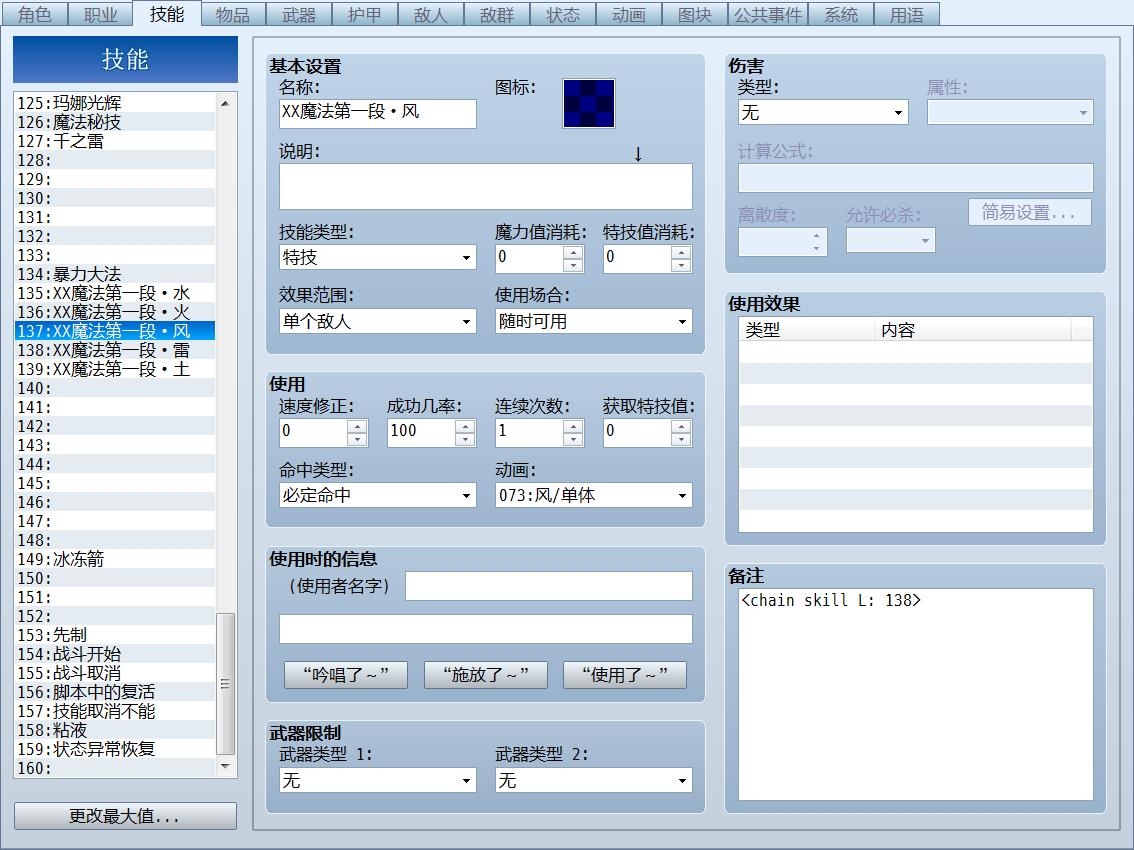Switch to the 角色 tab
The image size is (1134, 850).
(x=34, y=14)
